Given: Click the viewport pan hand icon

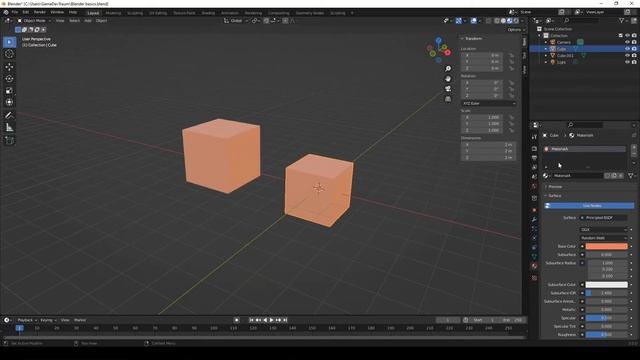Looking at the screenshot, I should click(x=448, y=79).
